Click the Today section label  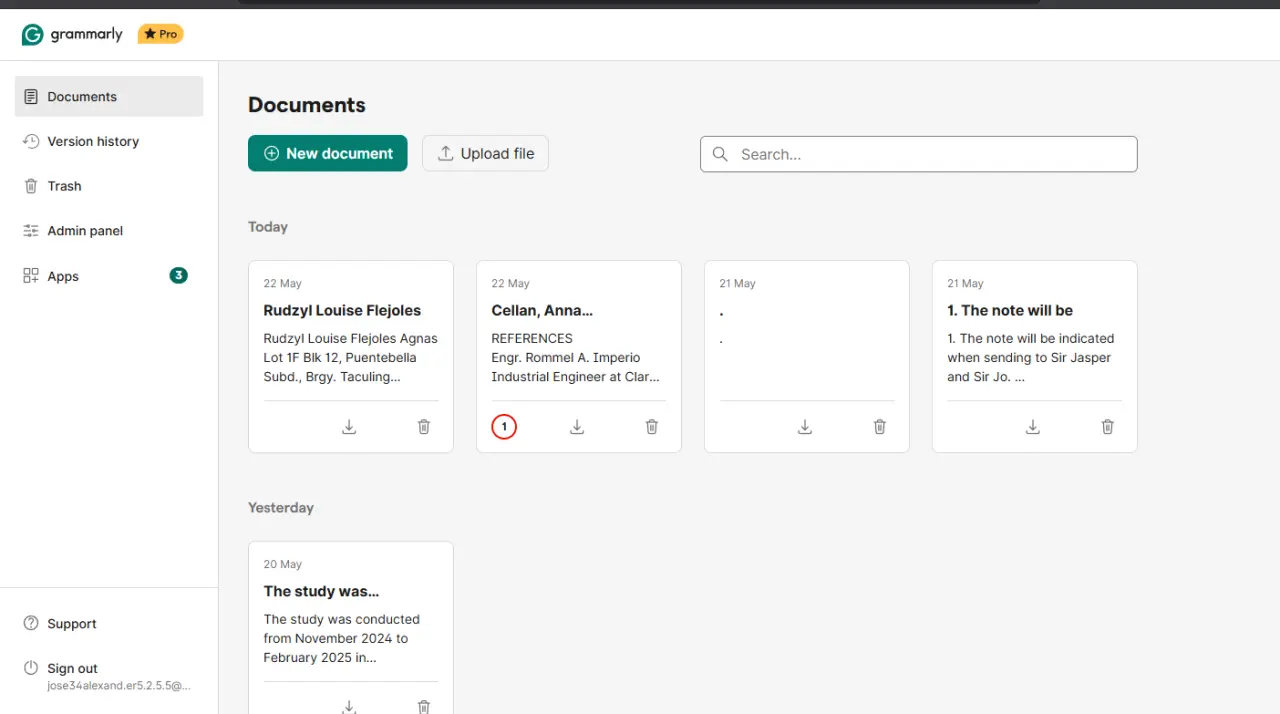268,227
